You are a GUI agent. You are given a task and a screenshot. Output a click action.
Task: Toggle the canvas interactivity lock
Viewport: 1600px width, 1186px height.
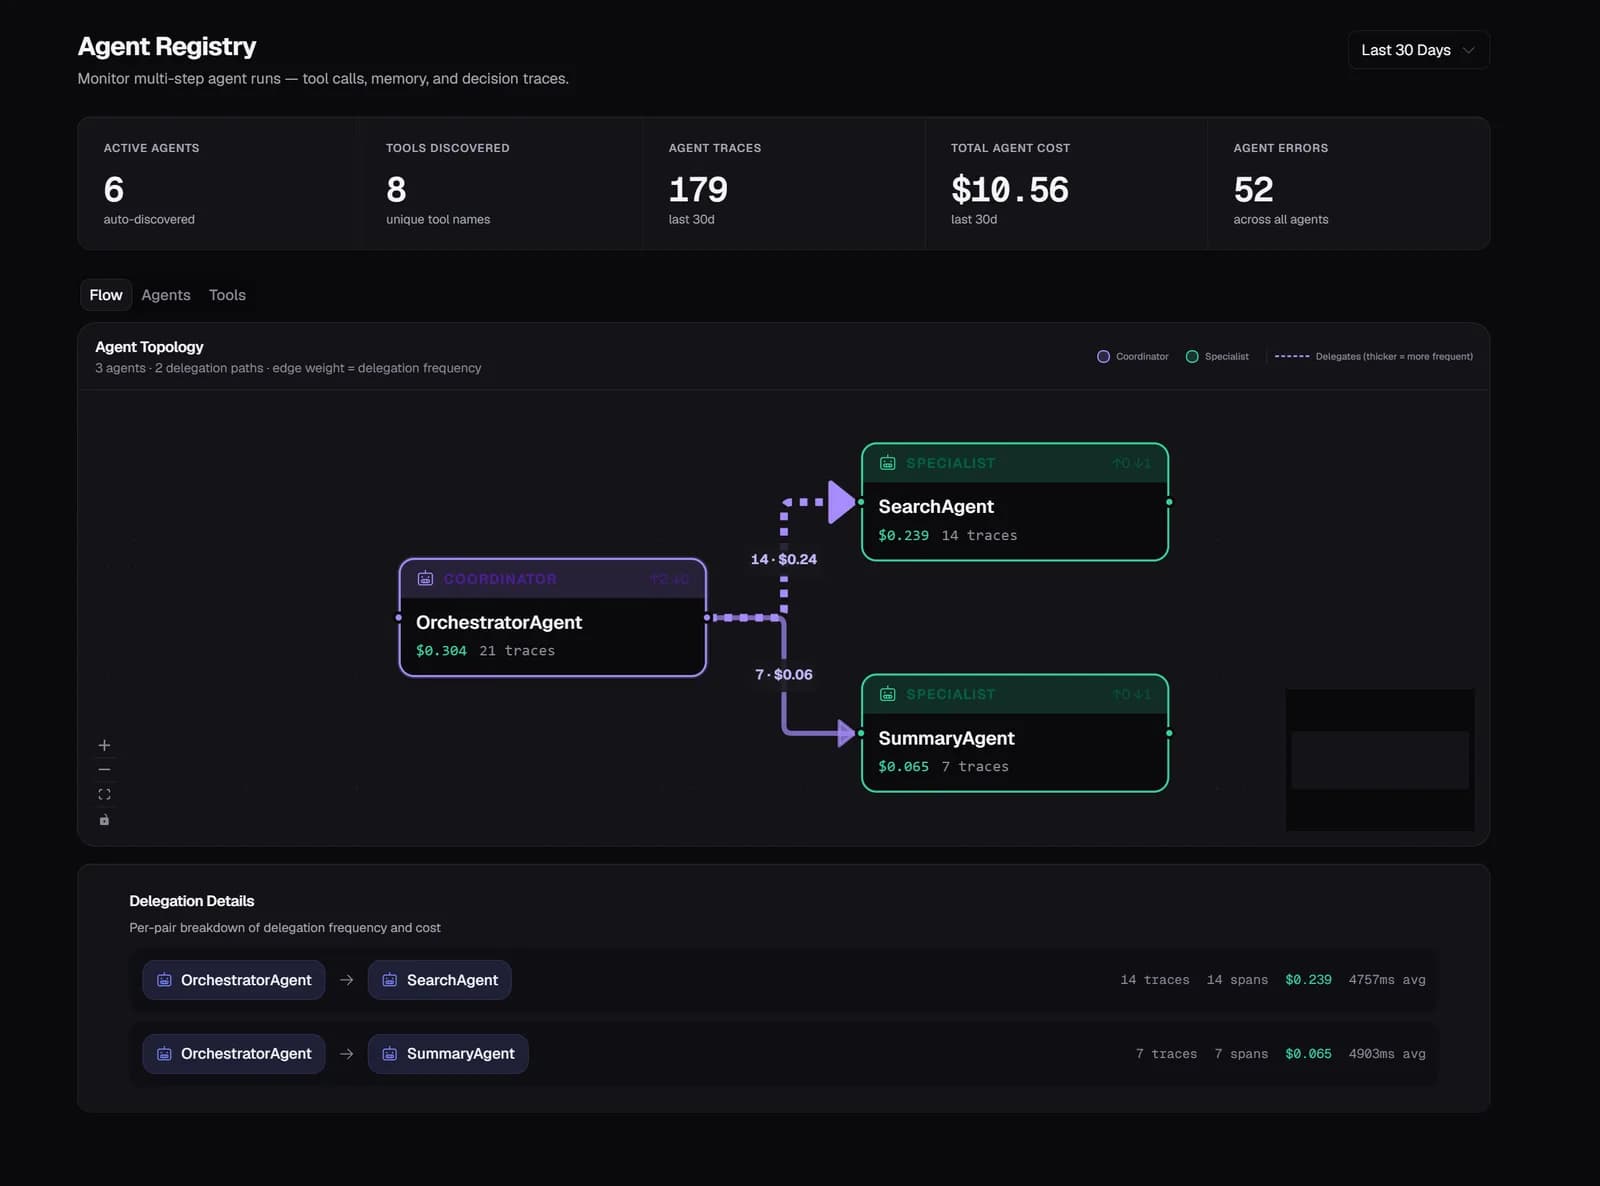point(104,820)
